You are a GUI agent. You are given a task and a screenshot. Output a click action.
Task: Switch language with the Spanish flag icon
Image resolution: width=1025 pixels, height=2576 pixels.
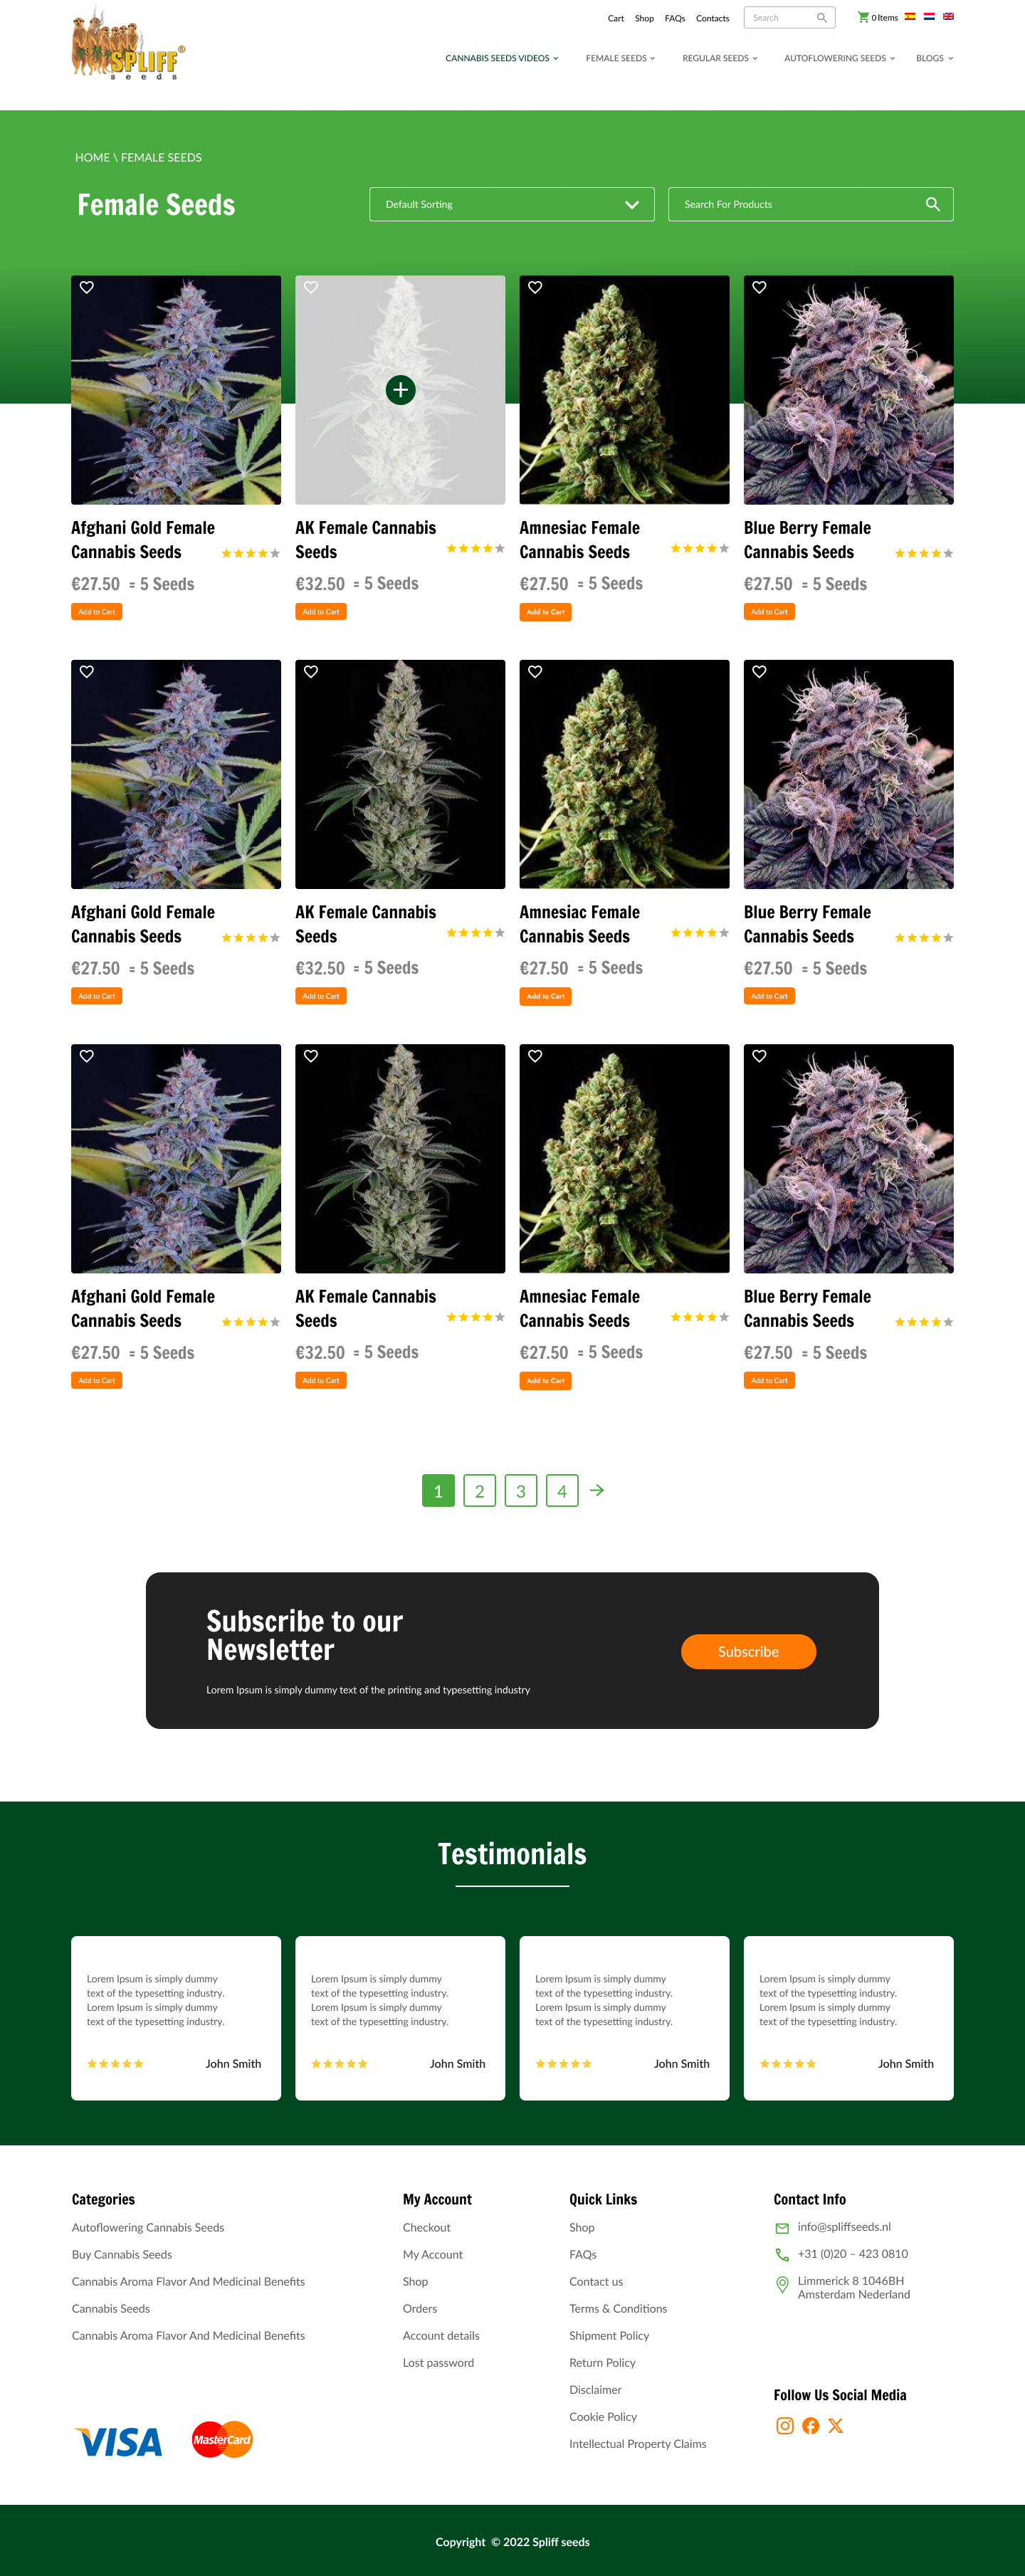coord(910,16)
